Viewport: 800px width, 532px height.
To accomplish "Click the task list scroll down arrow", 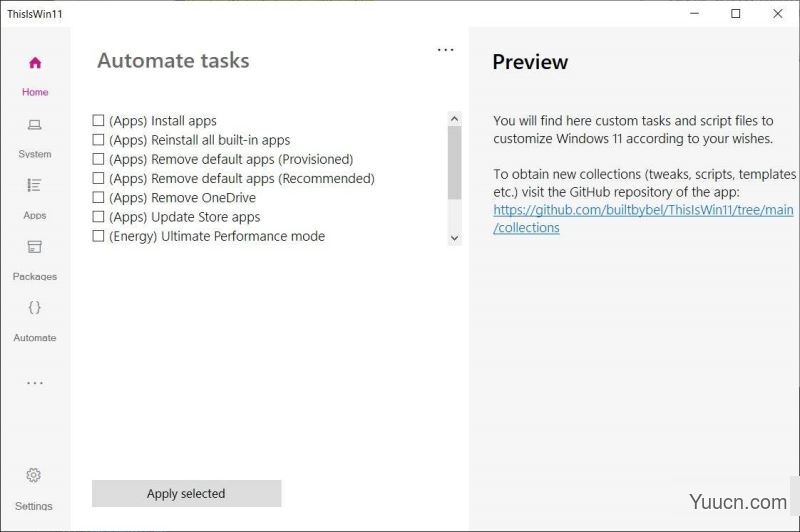I will (455, 238).
